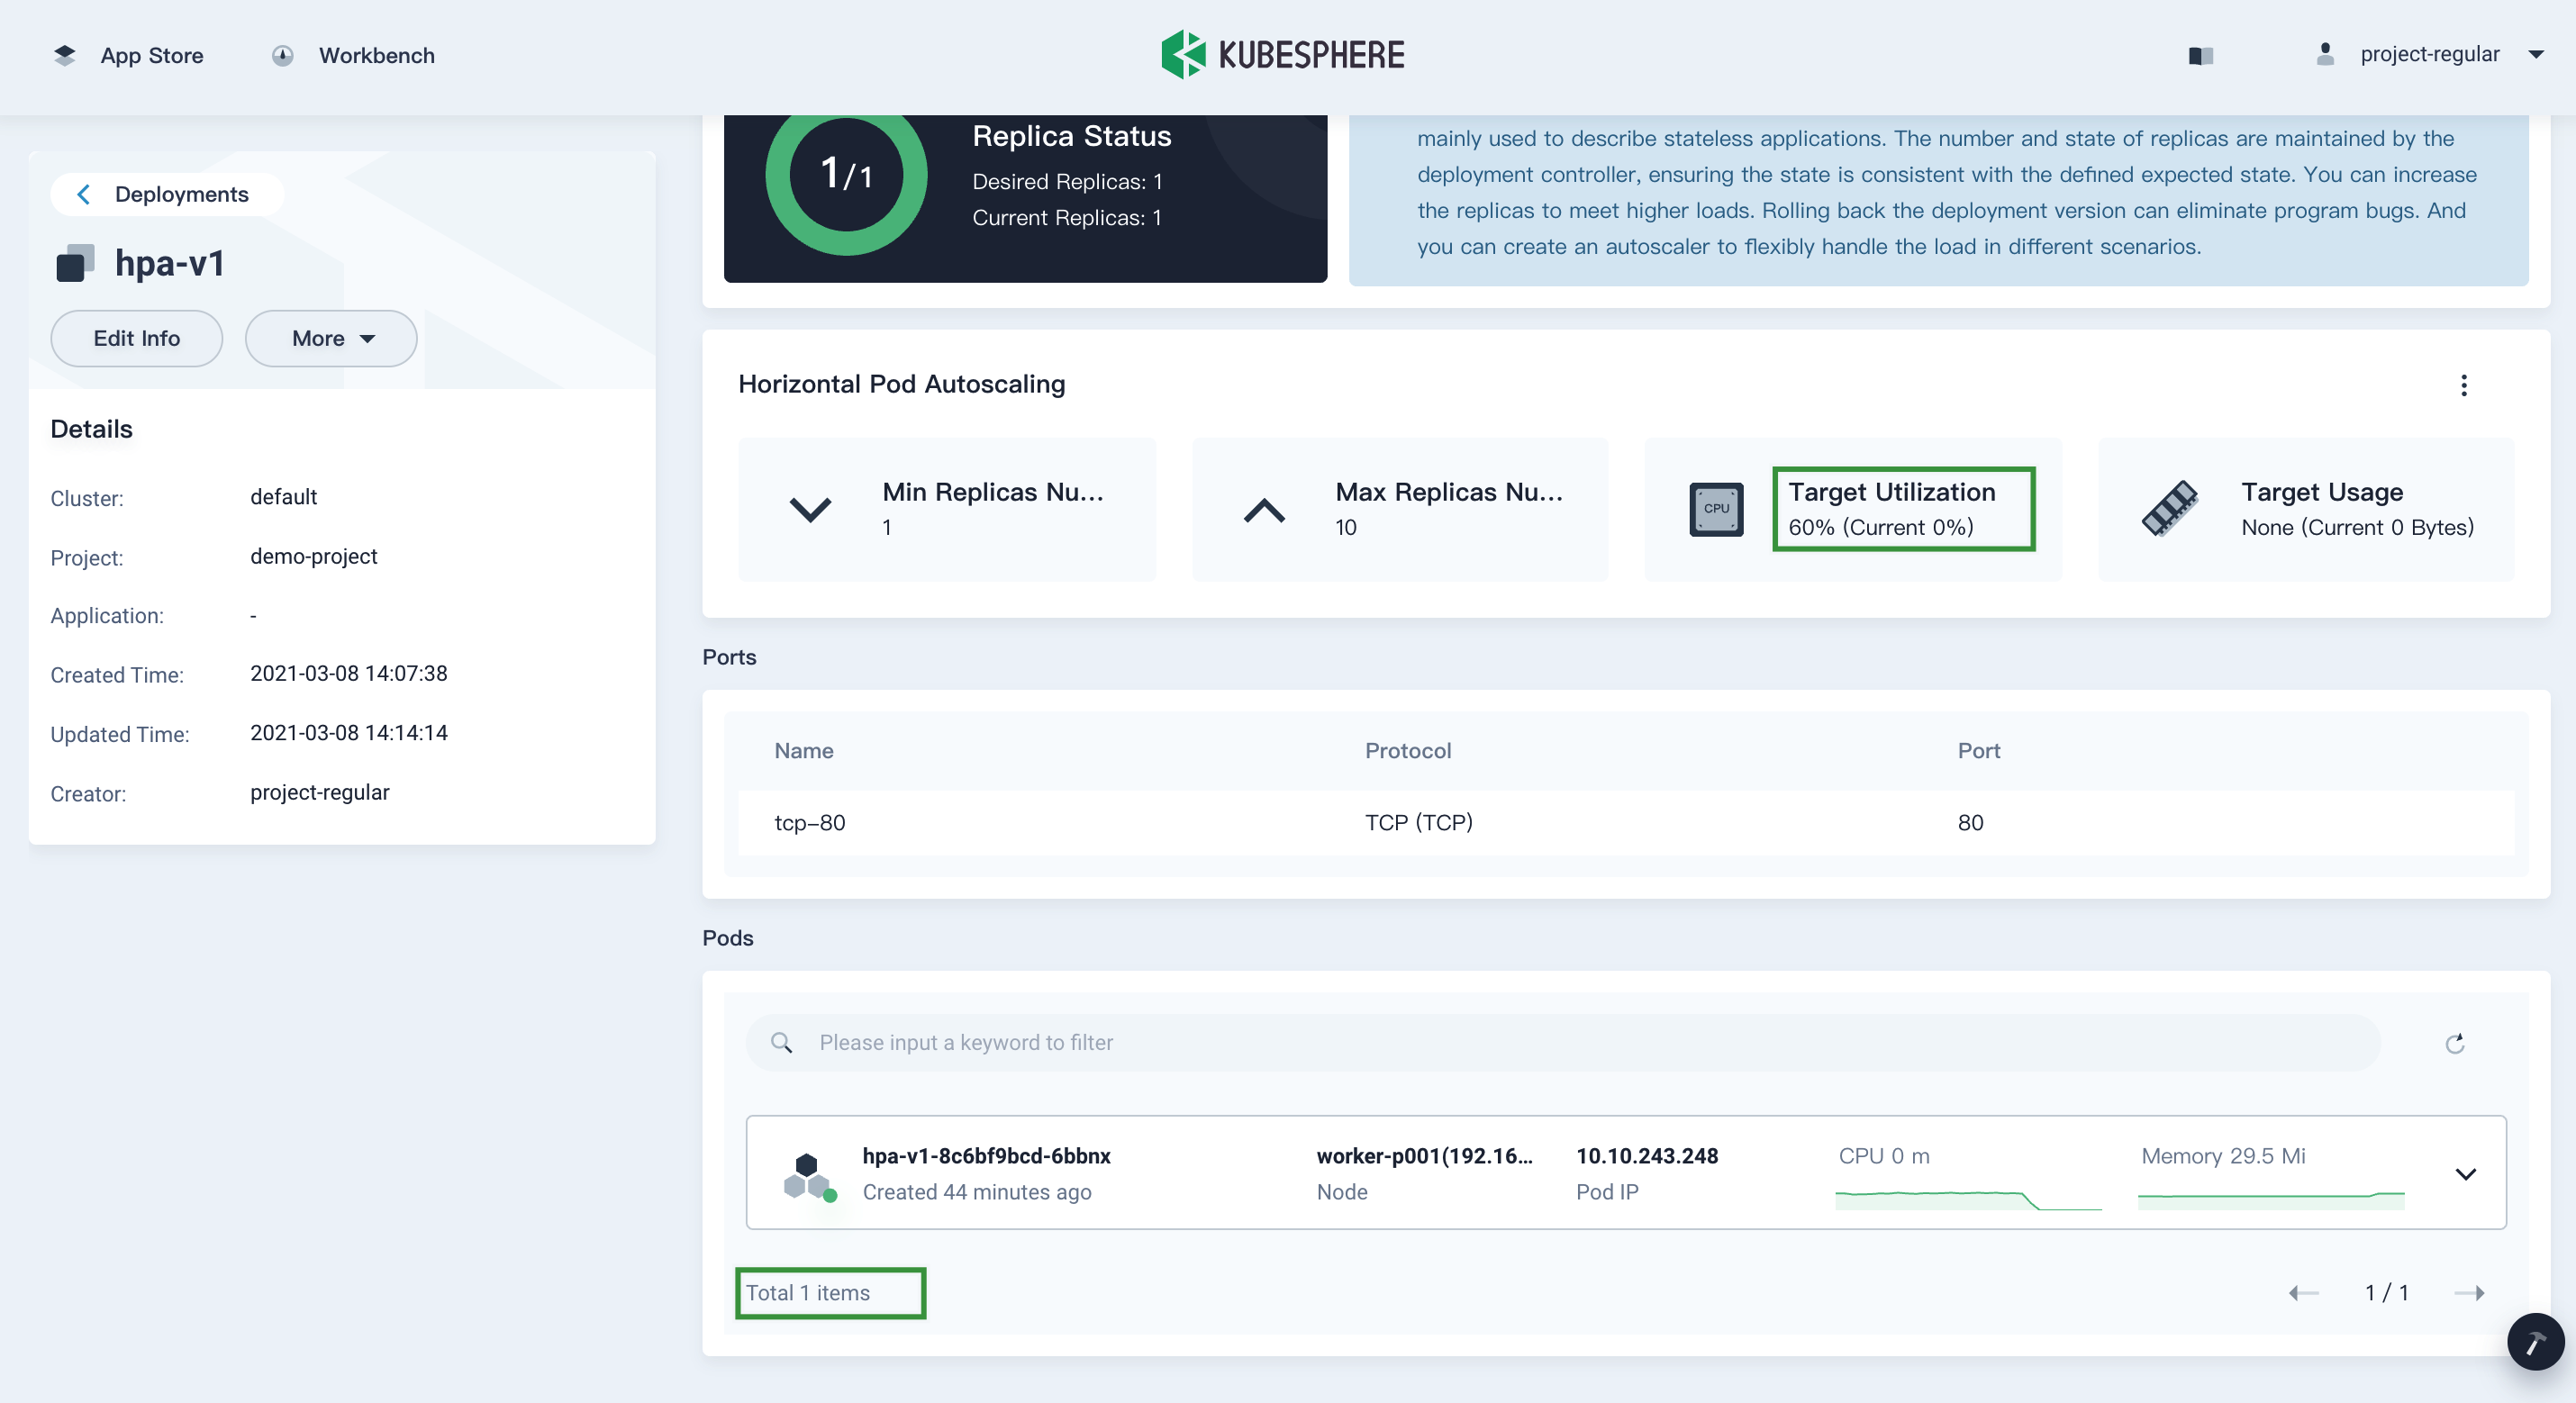Viewport: 2576px width, 1403px height.
Task: Click the refresh icon in Pods section
Action: (2454, 1043)
